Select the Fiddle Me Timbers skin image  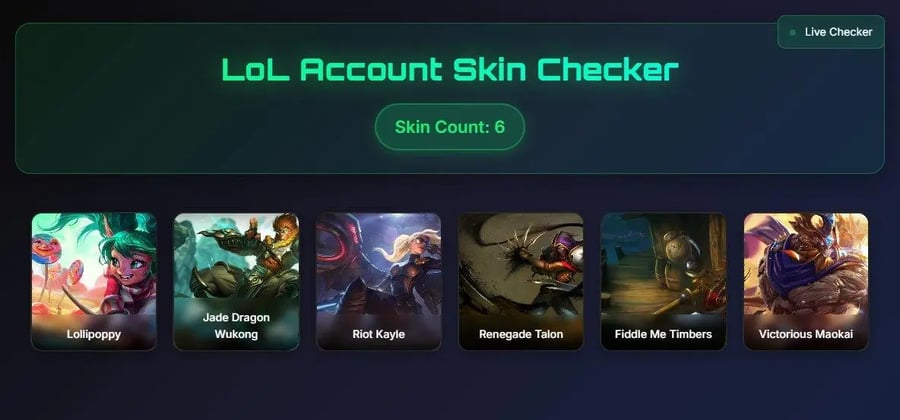click(x=663, y=281)
